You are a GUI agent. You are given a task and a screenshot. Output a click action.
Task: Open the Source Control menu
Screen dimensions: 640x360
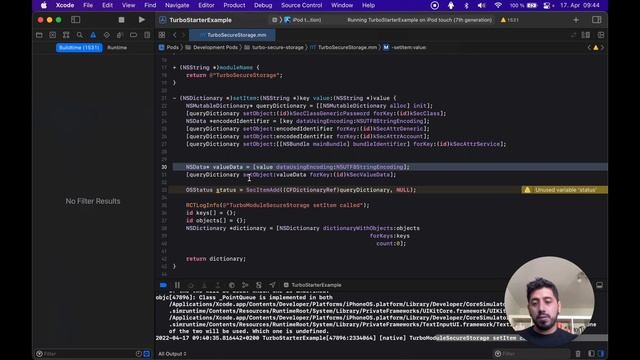[x=301, y=5]
